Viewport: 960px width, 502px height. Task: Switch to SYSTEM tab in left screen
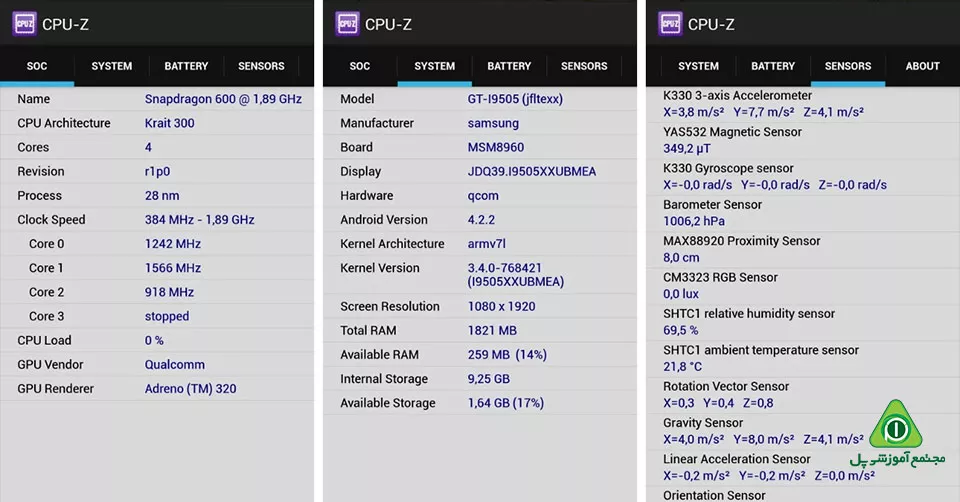point(111,66)
